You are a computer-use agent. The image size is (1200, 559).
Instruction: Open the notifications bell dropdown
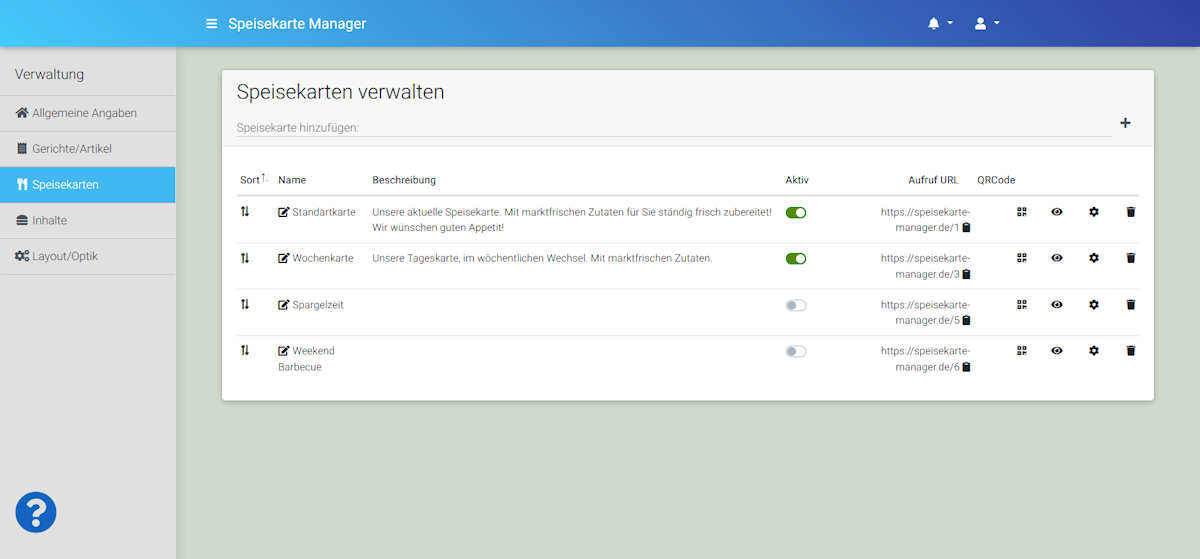pyautogui.click(x=939, y=23)
